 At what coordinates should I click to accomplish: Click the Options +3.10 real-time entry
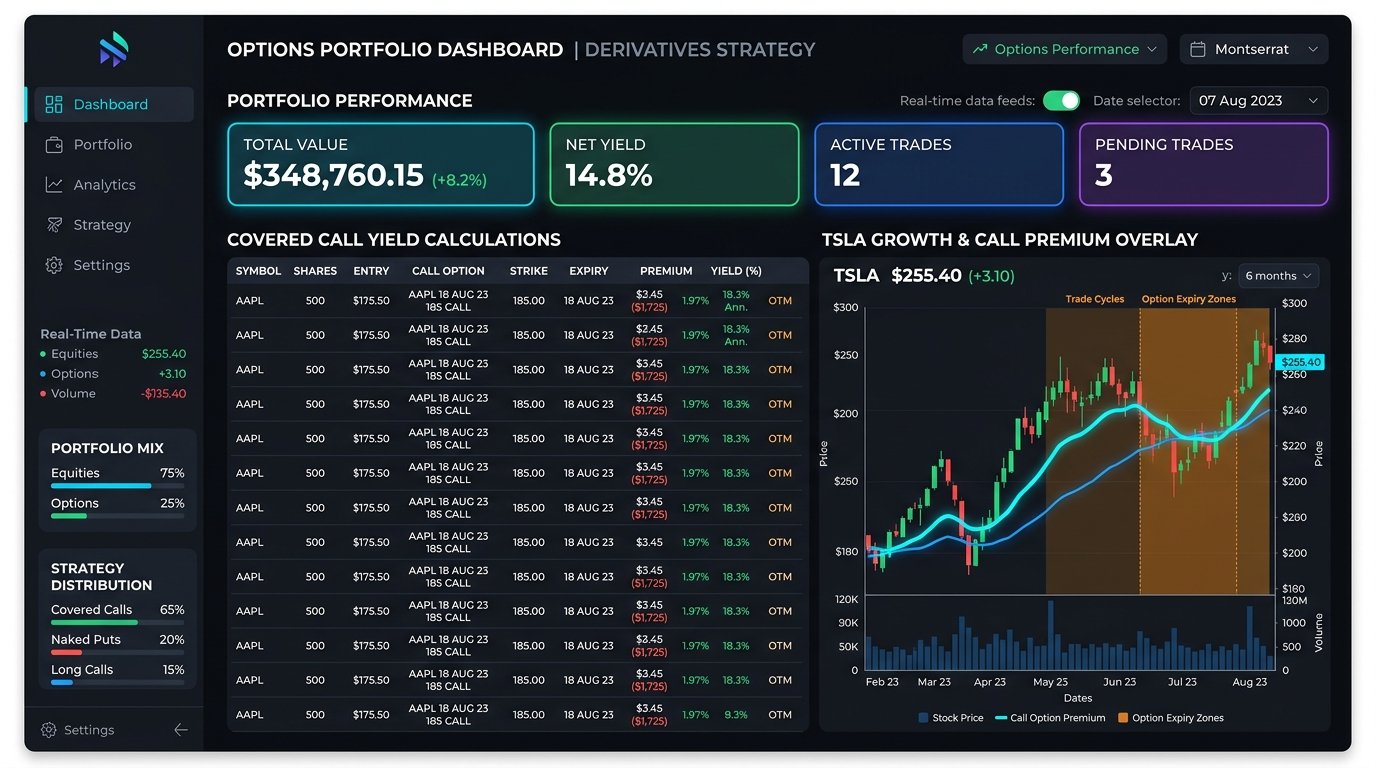pyautogui.click(x=113, y=374)
